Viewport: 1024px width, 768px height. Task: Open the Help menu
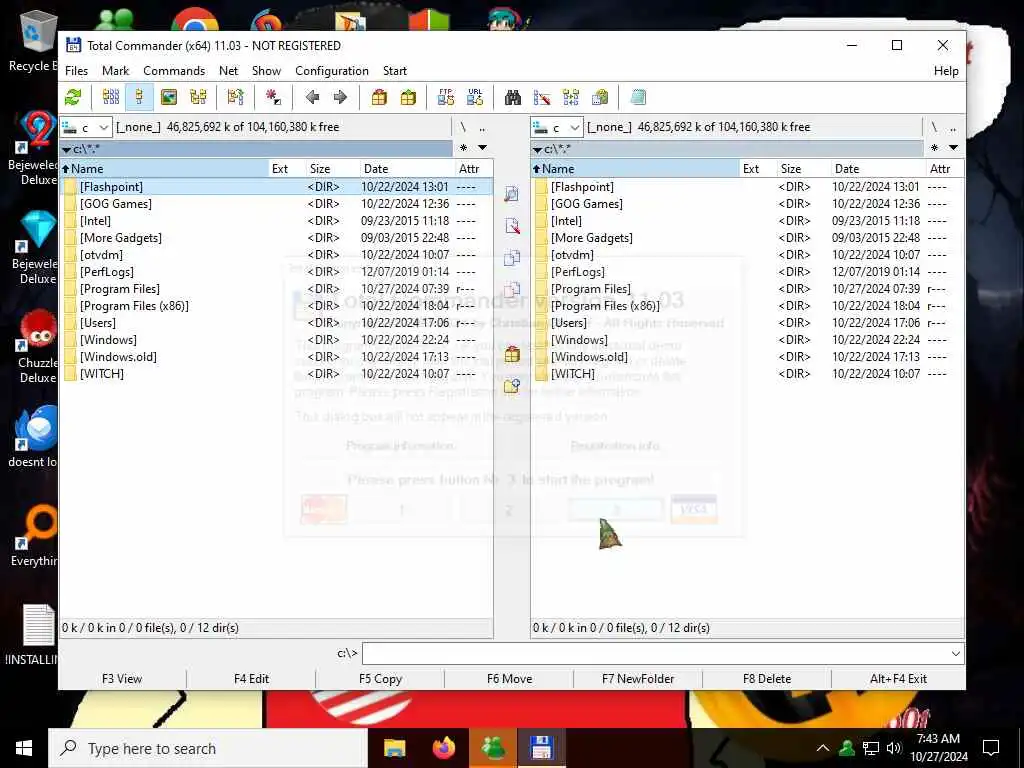click(946, 71)
